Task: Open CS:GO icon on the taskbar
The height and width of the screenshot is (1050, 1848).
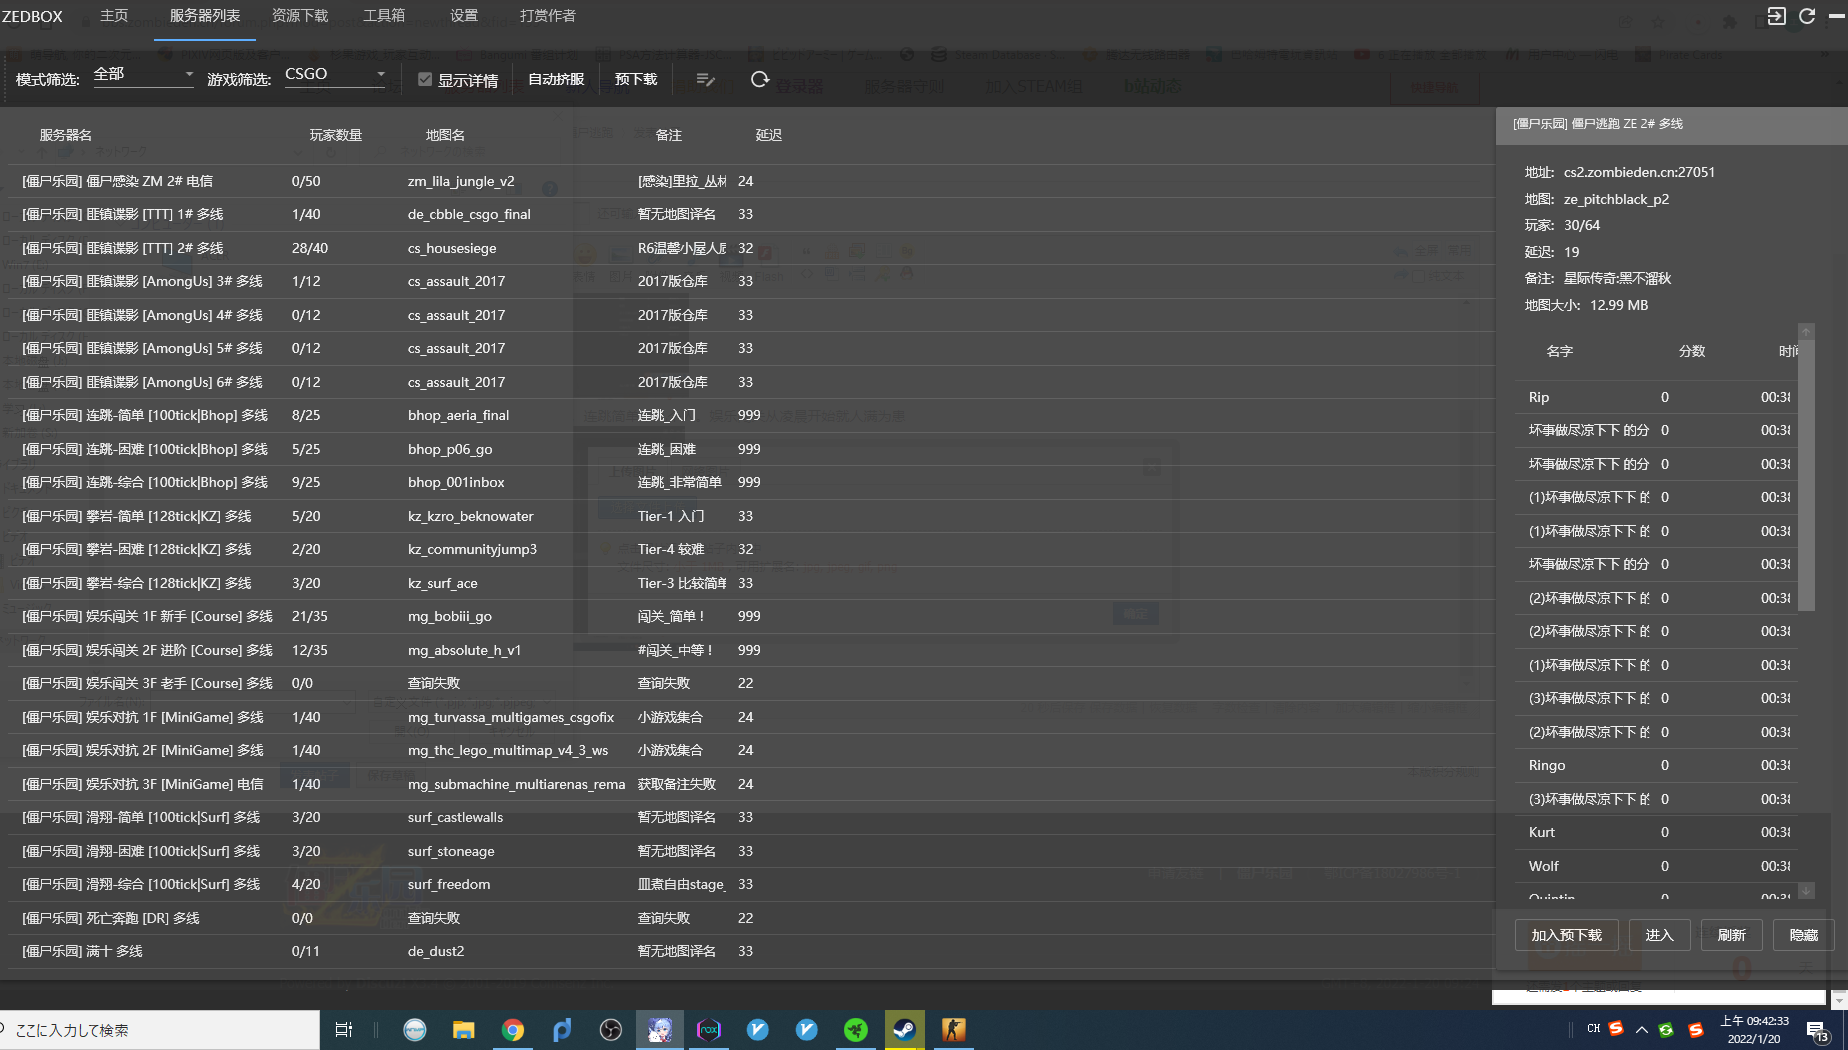Action: (954, 1030)
